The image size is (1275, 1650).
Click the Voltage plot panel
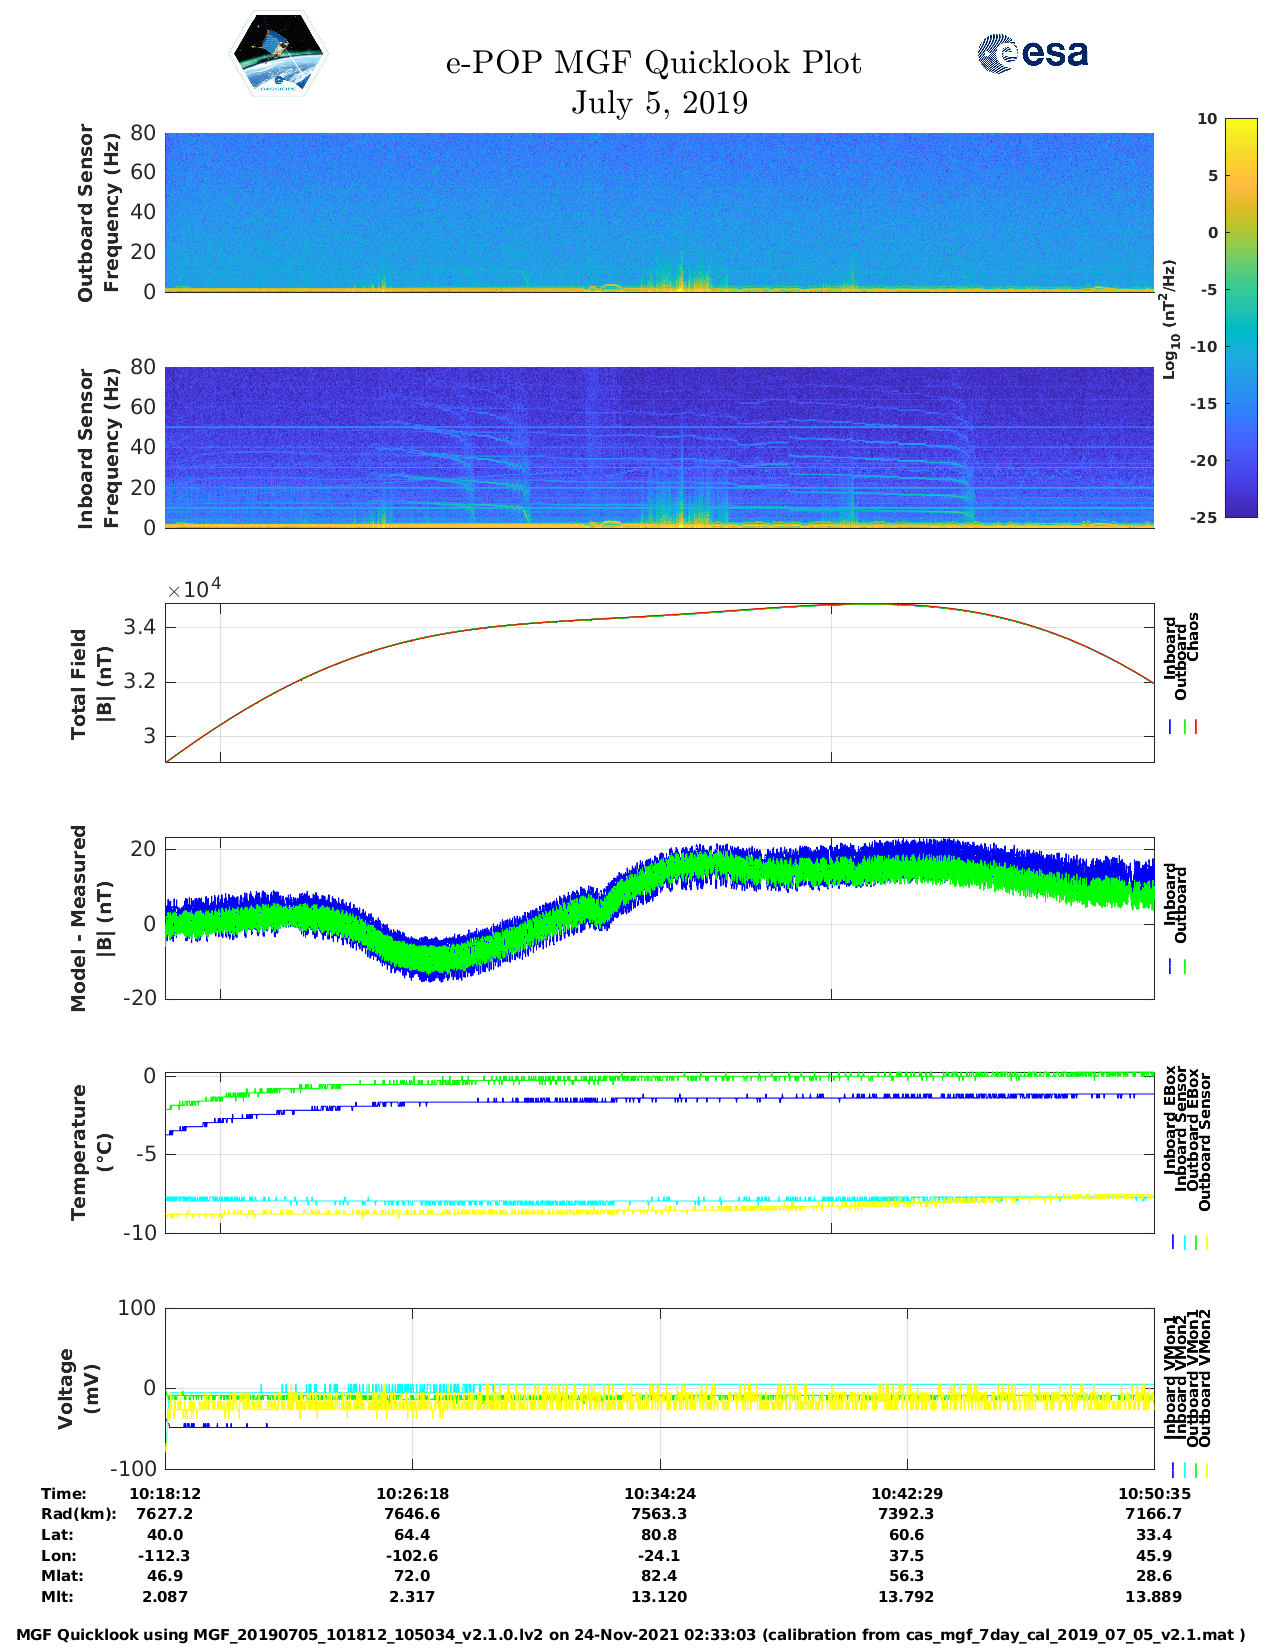pos(659,1389)
